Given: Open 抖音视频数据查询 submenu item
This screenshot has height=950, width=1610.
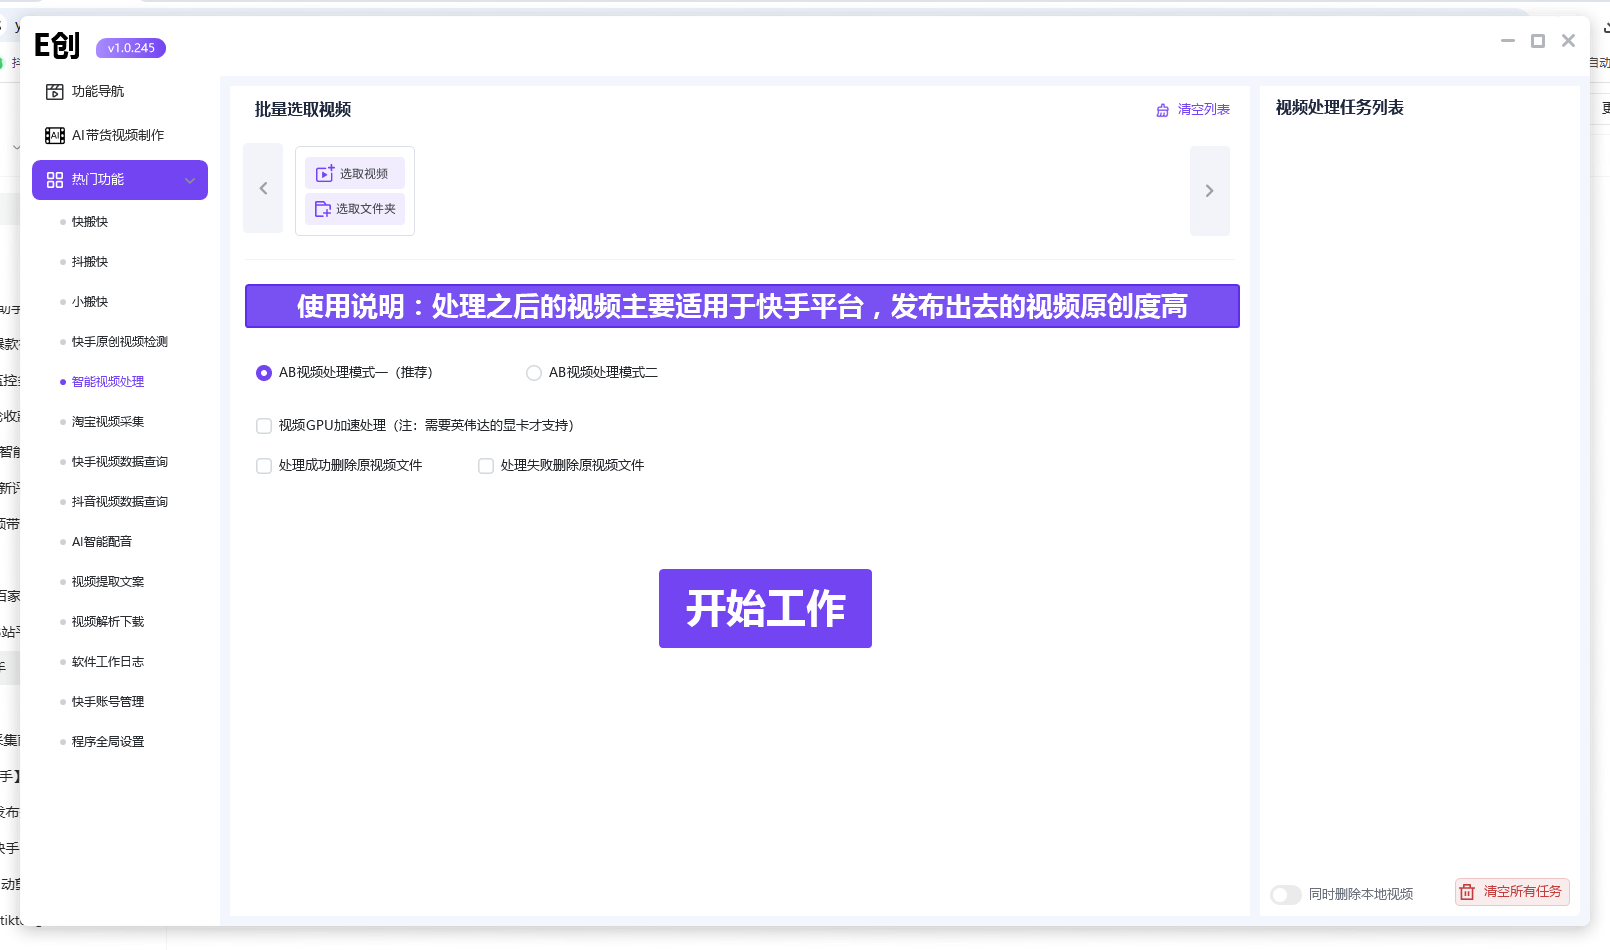Looking at the screenshot, I should (120, 502).
